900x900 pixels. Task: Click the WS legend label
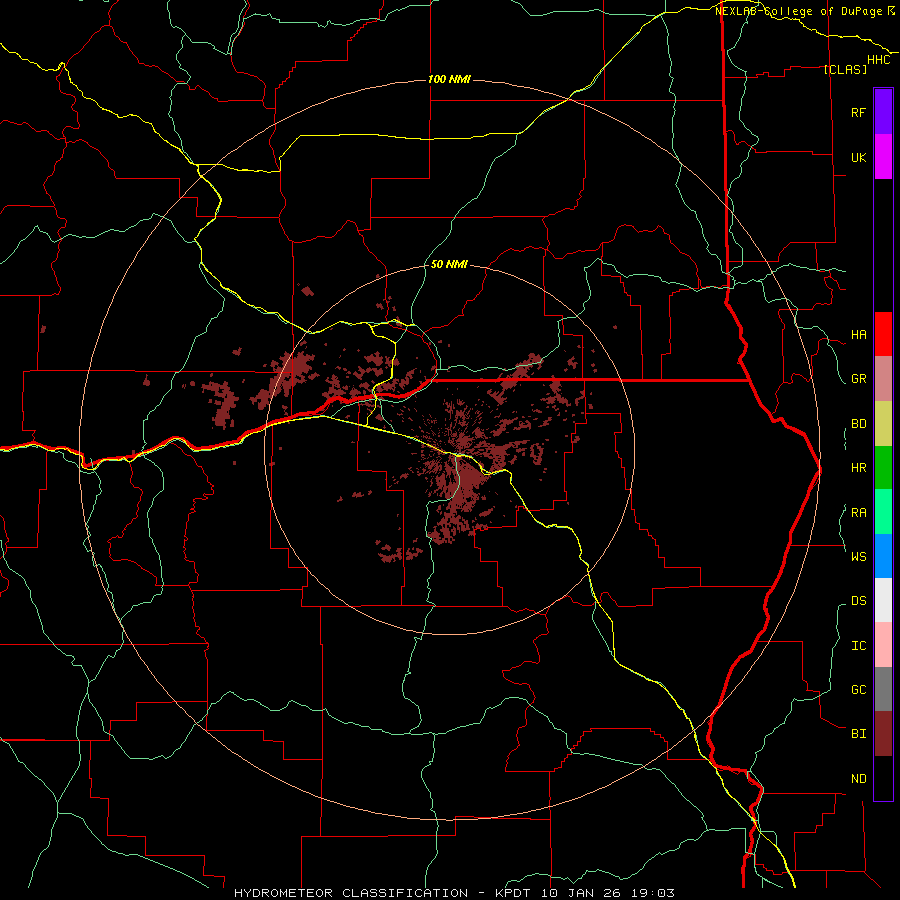[858, 556]
